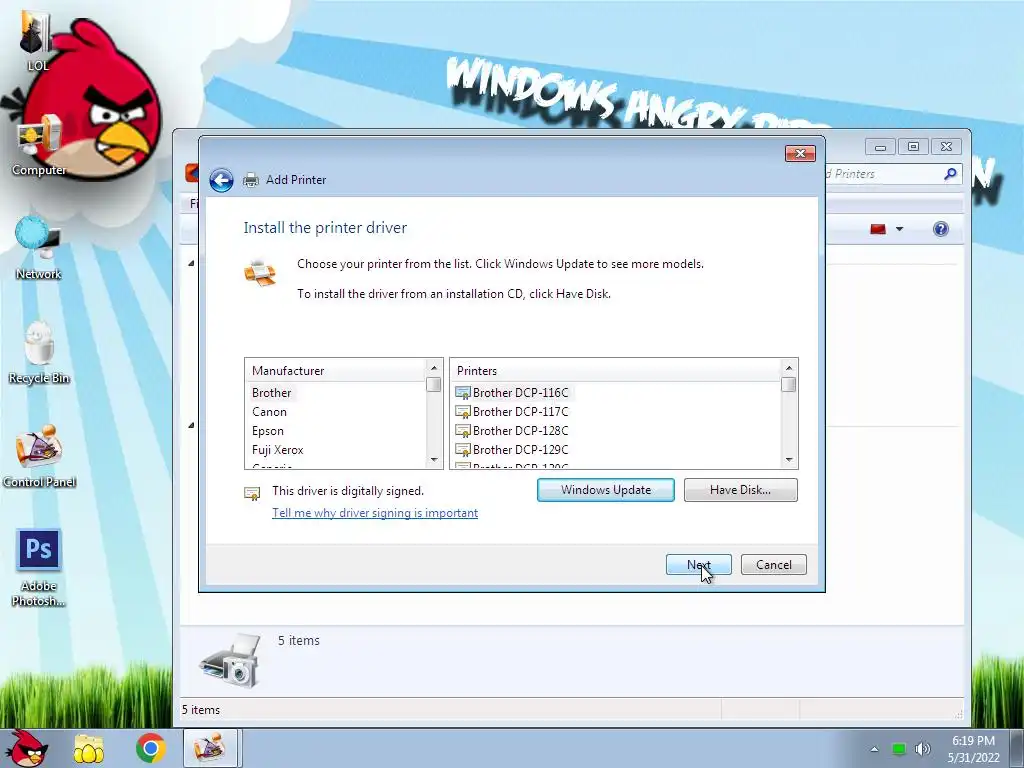This screenshot has width=1024, height=768.
Task: Select Fuji Xerox in the Manufacturer list
Action: point(278,450)
